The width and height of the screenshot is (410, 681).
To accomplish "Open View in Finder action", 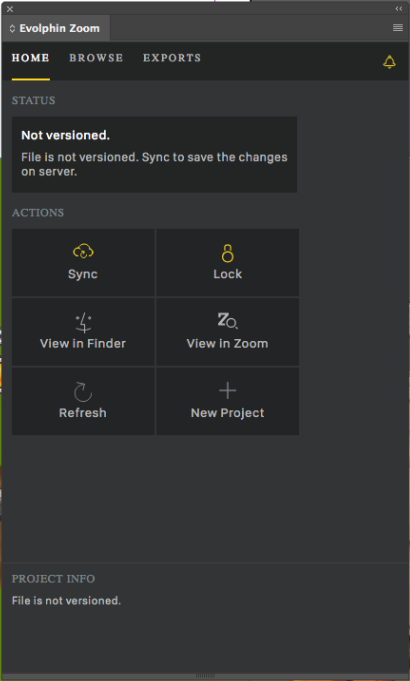I will coord(83,332).
